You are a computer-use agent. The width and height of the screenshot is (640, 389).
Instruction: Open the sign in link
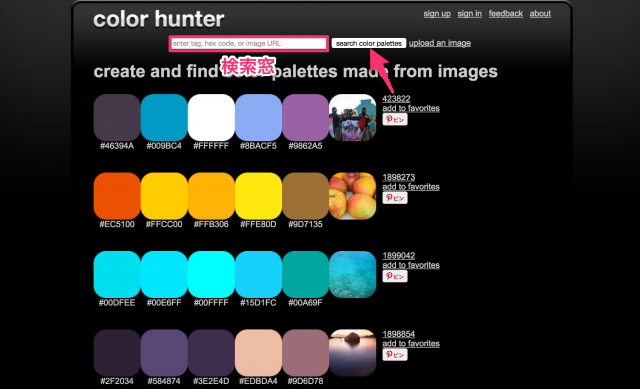pyautogui.click(x=469, y=13)
